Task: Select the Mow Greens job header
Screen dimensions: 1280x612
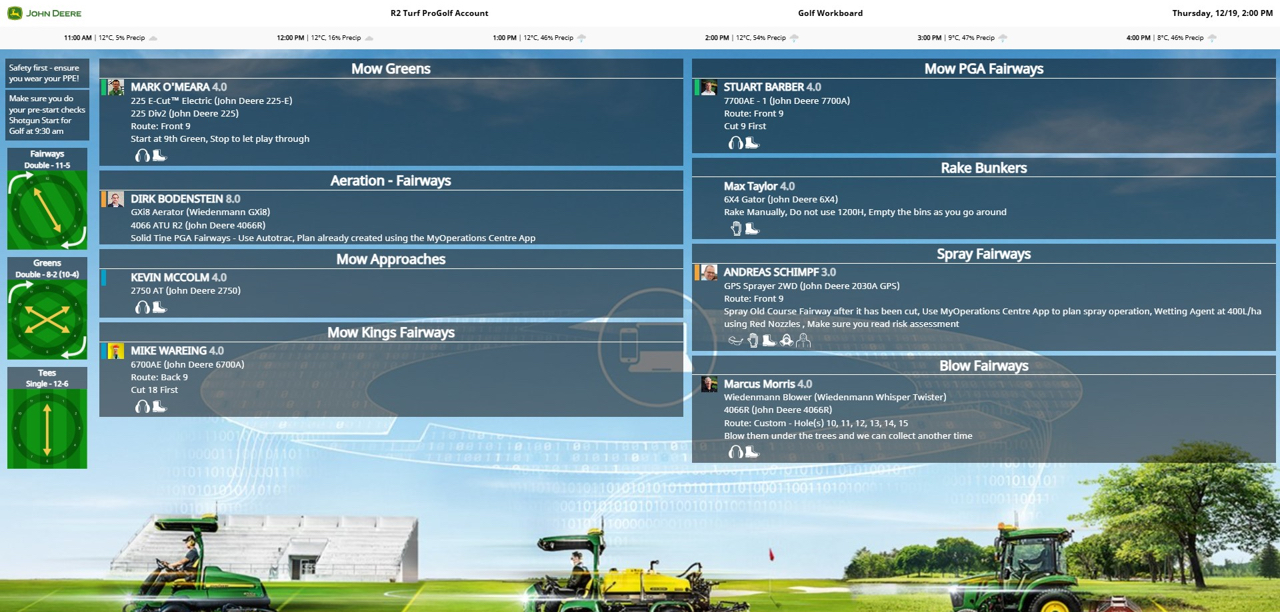Action: click(390, 69)
